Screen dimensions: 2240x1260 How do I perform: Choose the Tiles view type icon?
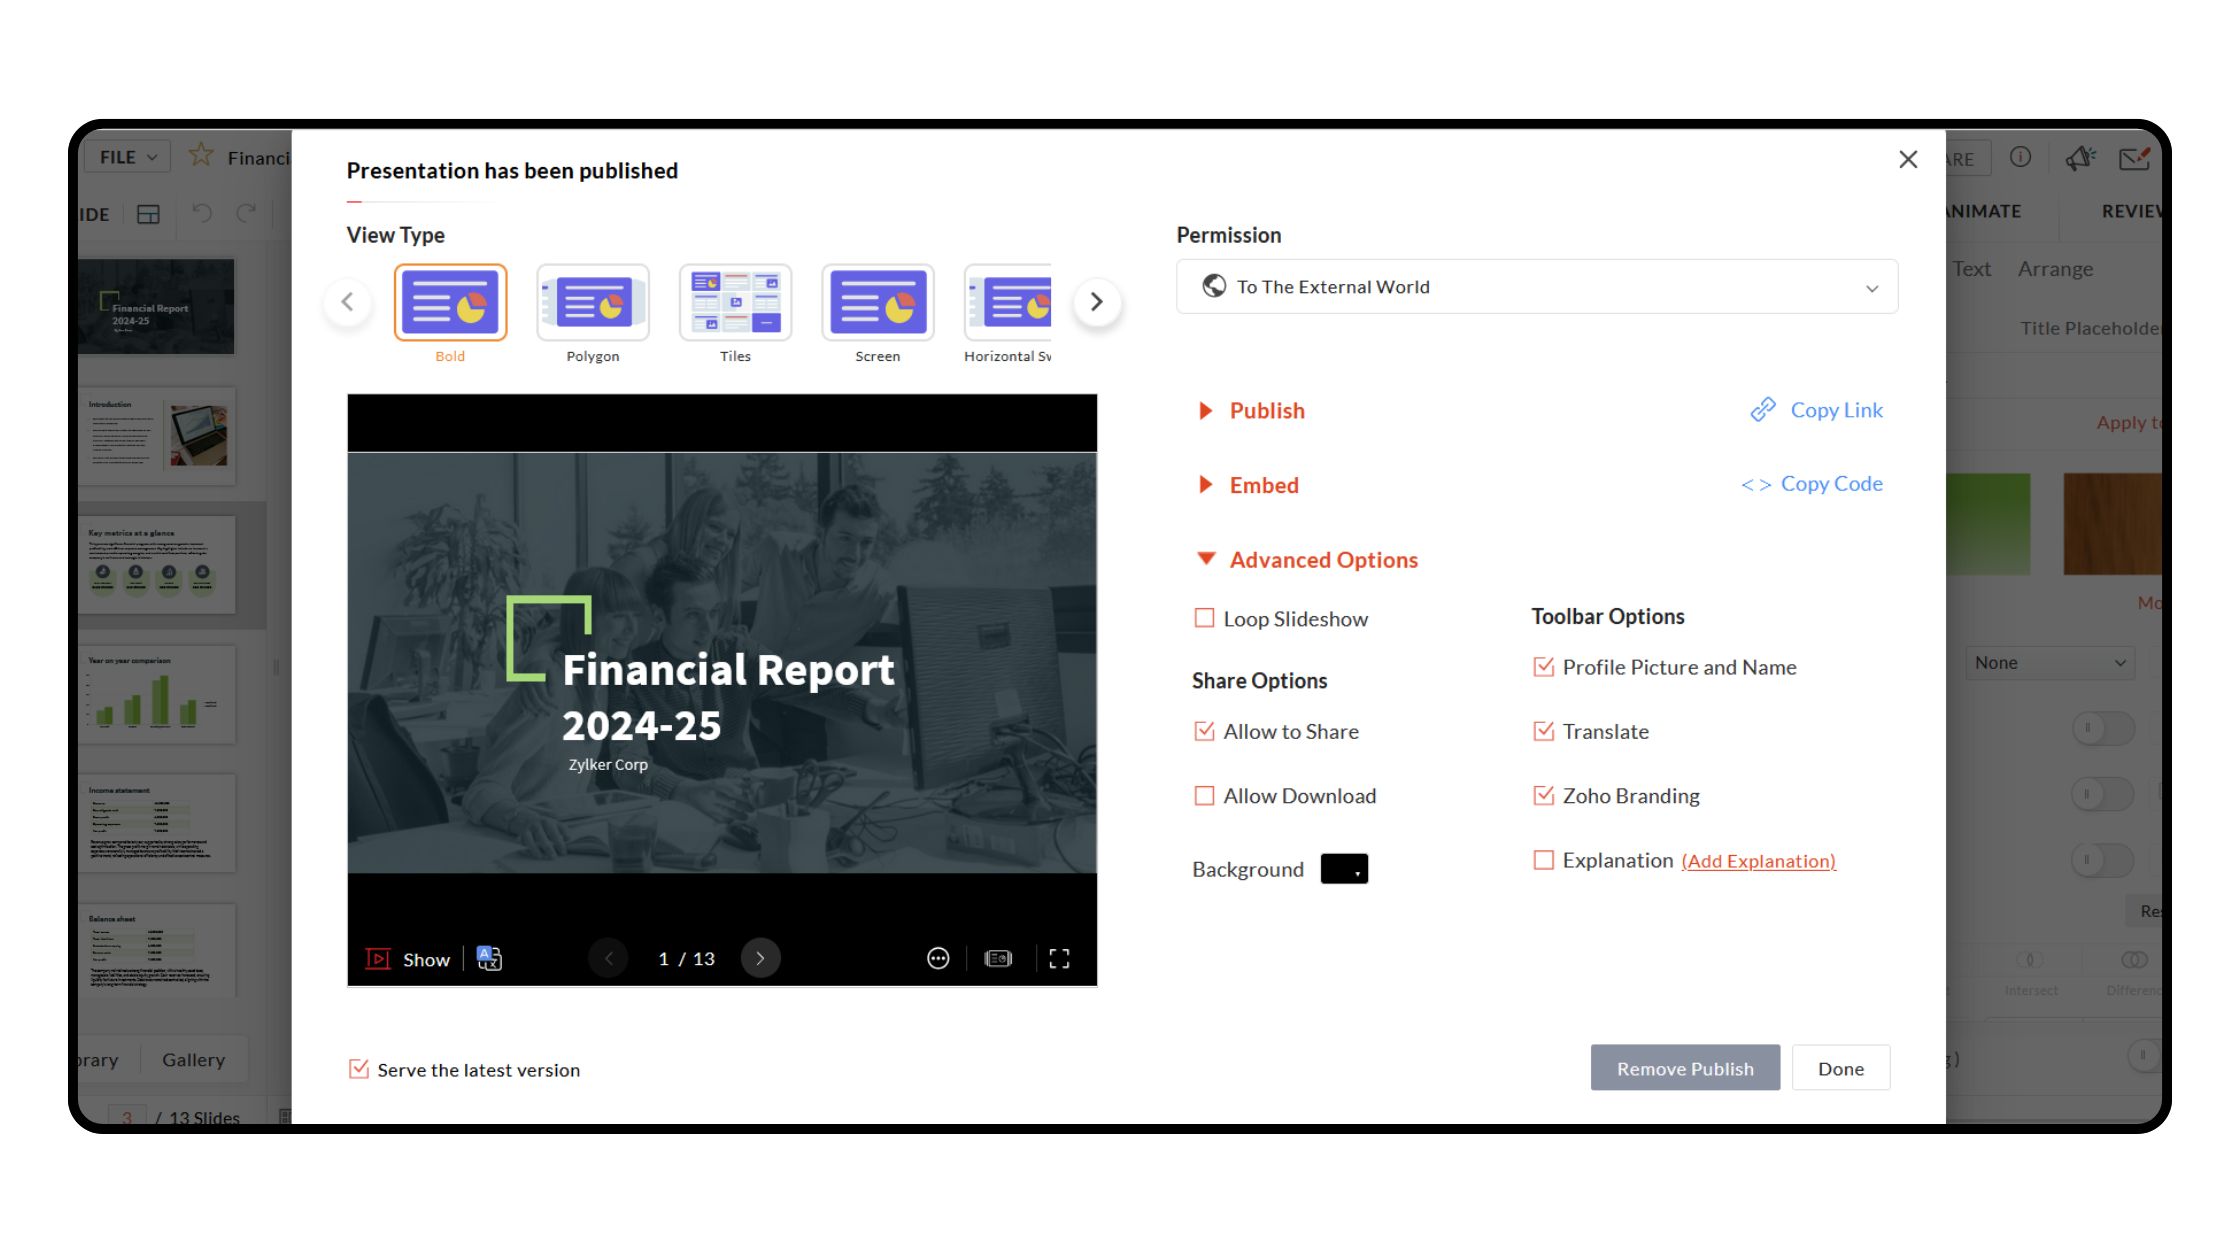735,302
